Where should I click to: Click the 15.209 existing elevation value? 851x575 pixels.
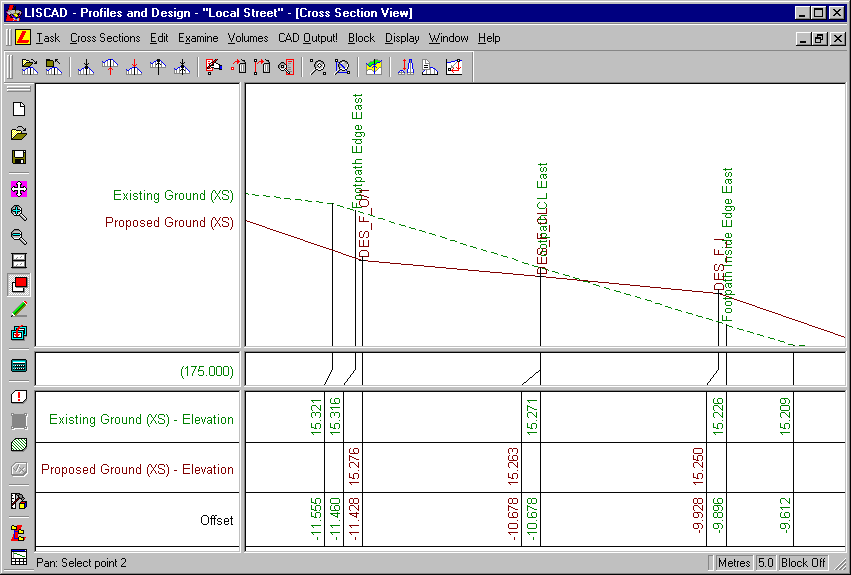pyautogui.click(x=785, y=416)
